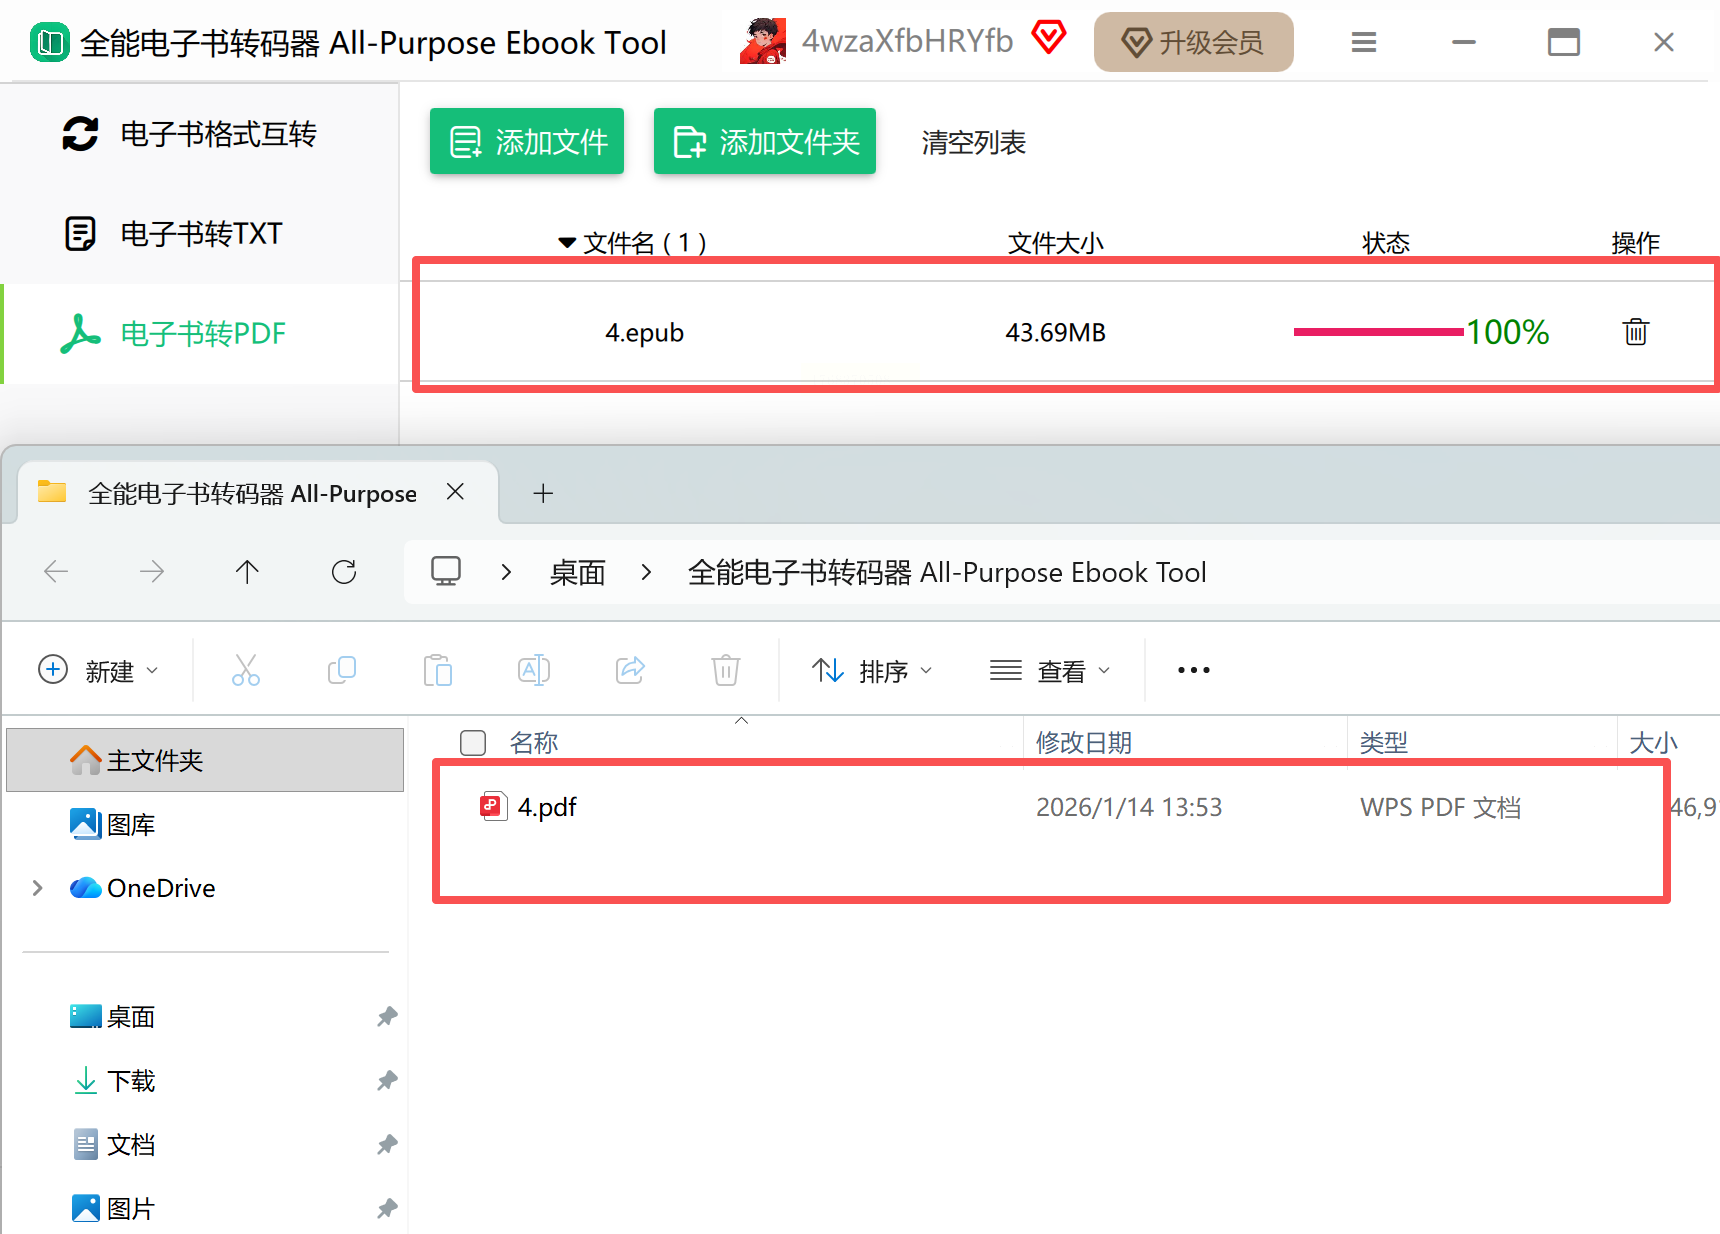Open the user avatar profile picture
This screenshot has width=1720, height=1234.
[763, 42]
